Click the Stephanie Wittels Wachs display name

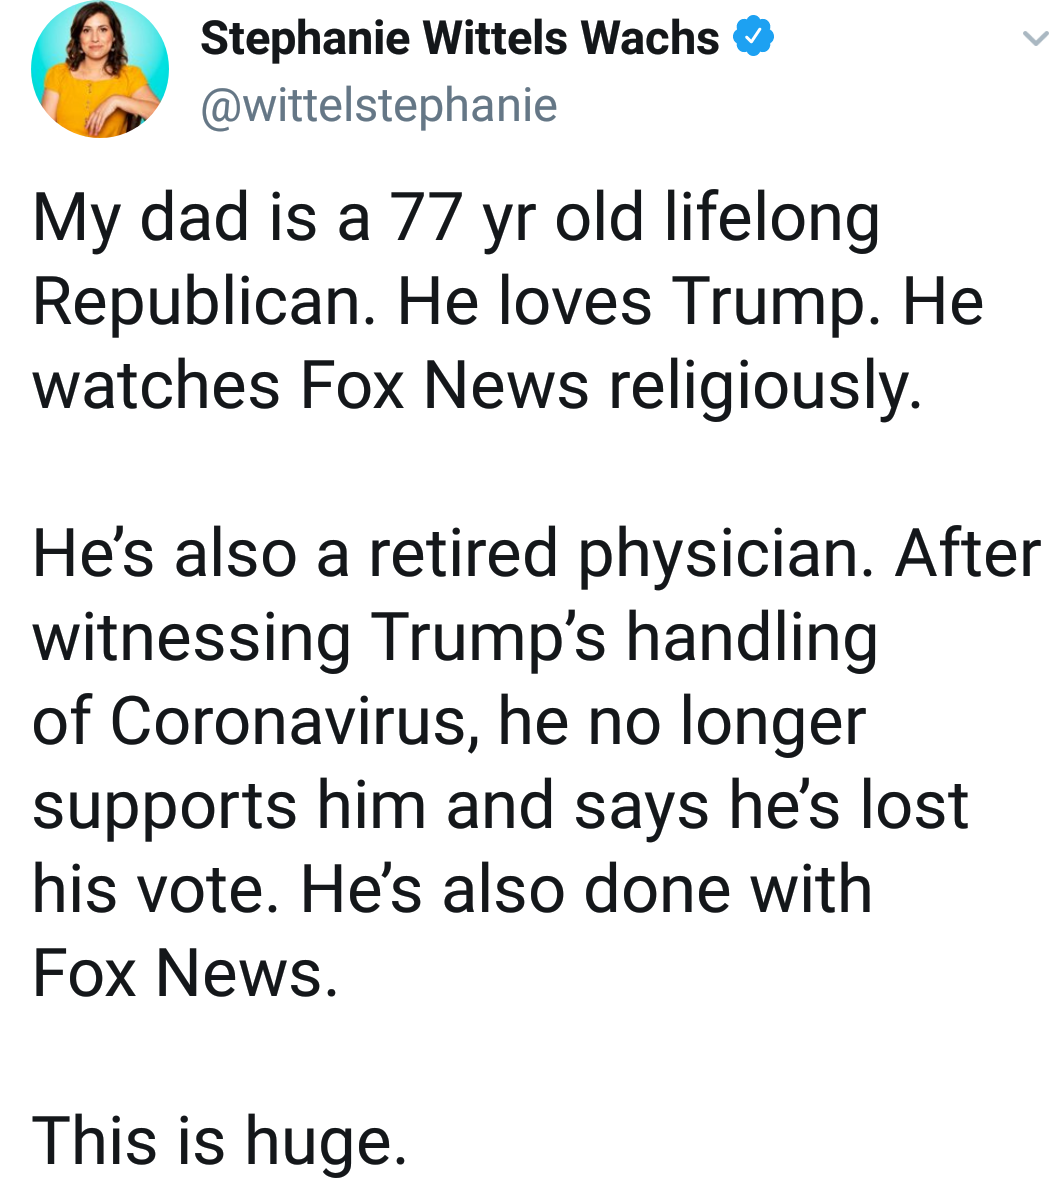459,38
